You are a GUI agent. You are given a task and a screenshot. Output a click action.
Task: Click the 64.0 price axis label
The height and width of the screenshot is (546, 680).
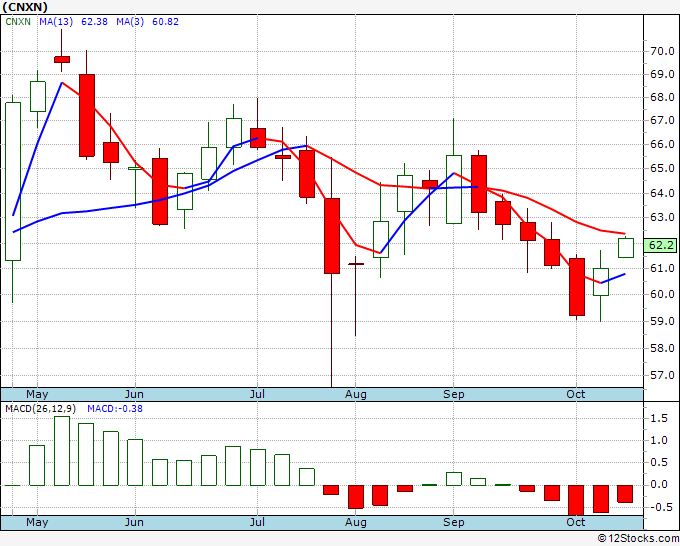click(x=662, y=193)
